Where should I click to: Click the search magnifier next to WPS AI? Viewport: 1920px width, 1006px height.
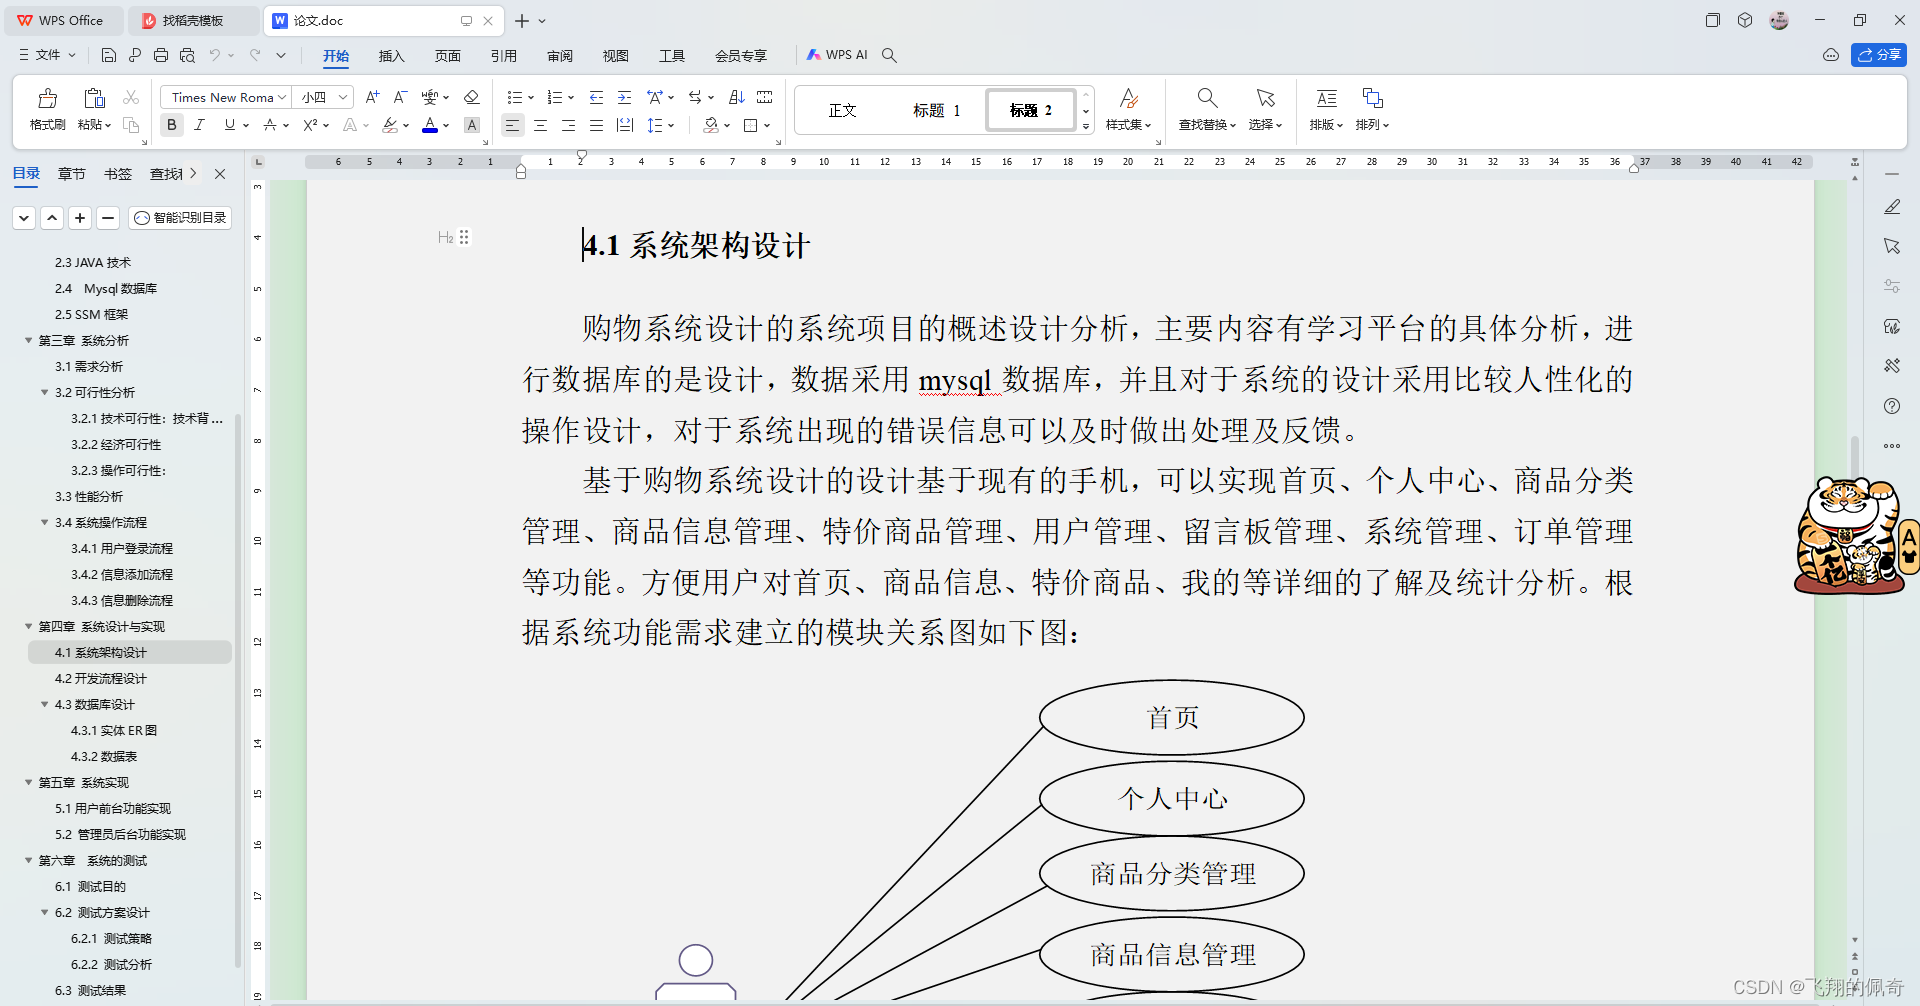click(889, 55)
